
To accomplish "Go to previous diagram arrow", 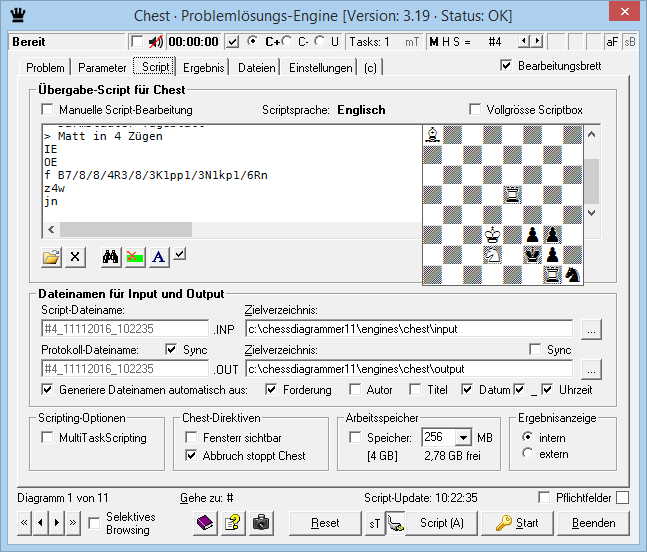I will pos(40,523).
